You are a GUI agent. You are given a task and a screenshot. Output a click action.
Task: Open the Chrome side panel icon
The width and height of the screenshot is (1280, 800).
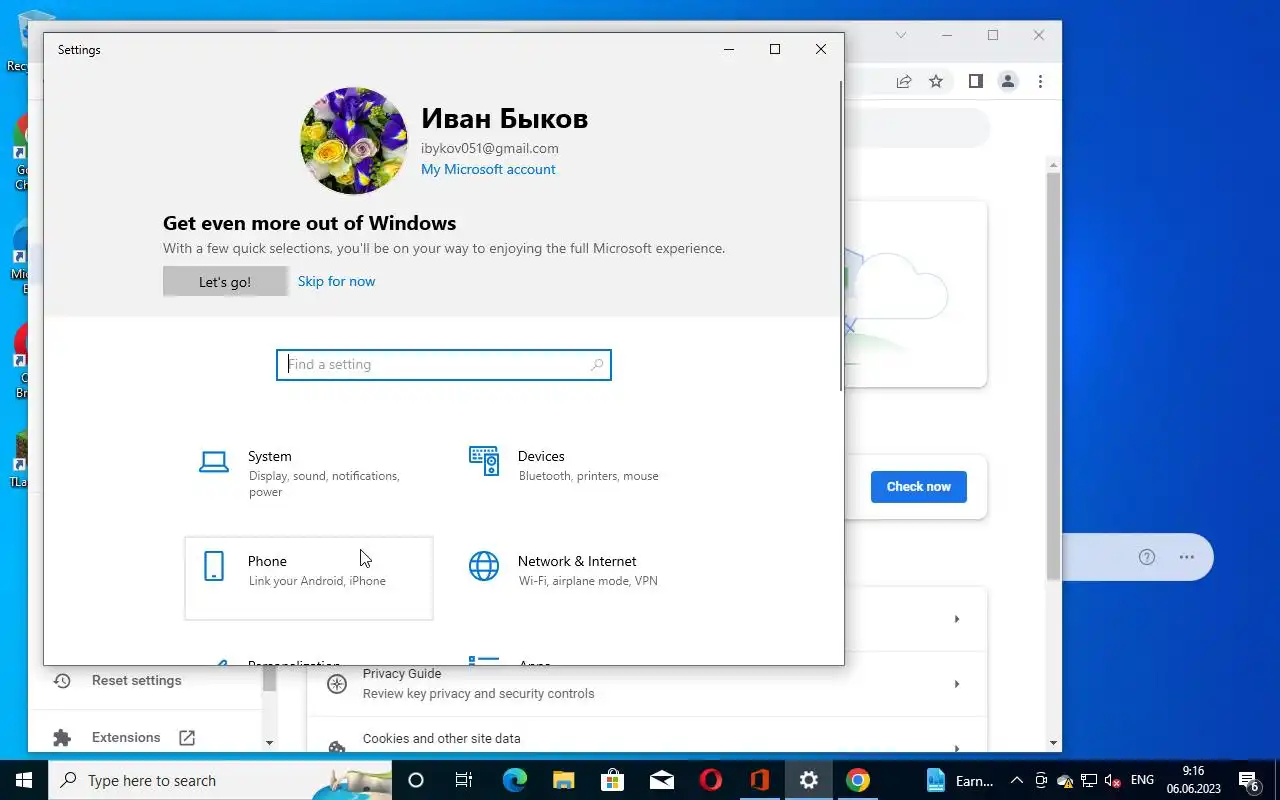976,81
